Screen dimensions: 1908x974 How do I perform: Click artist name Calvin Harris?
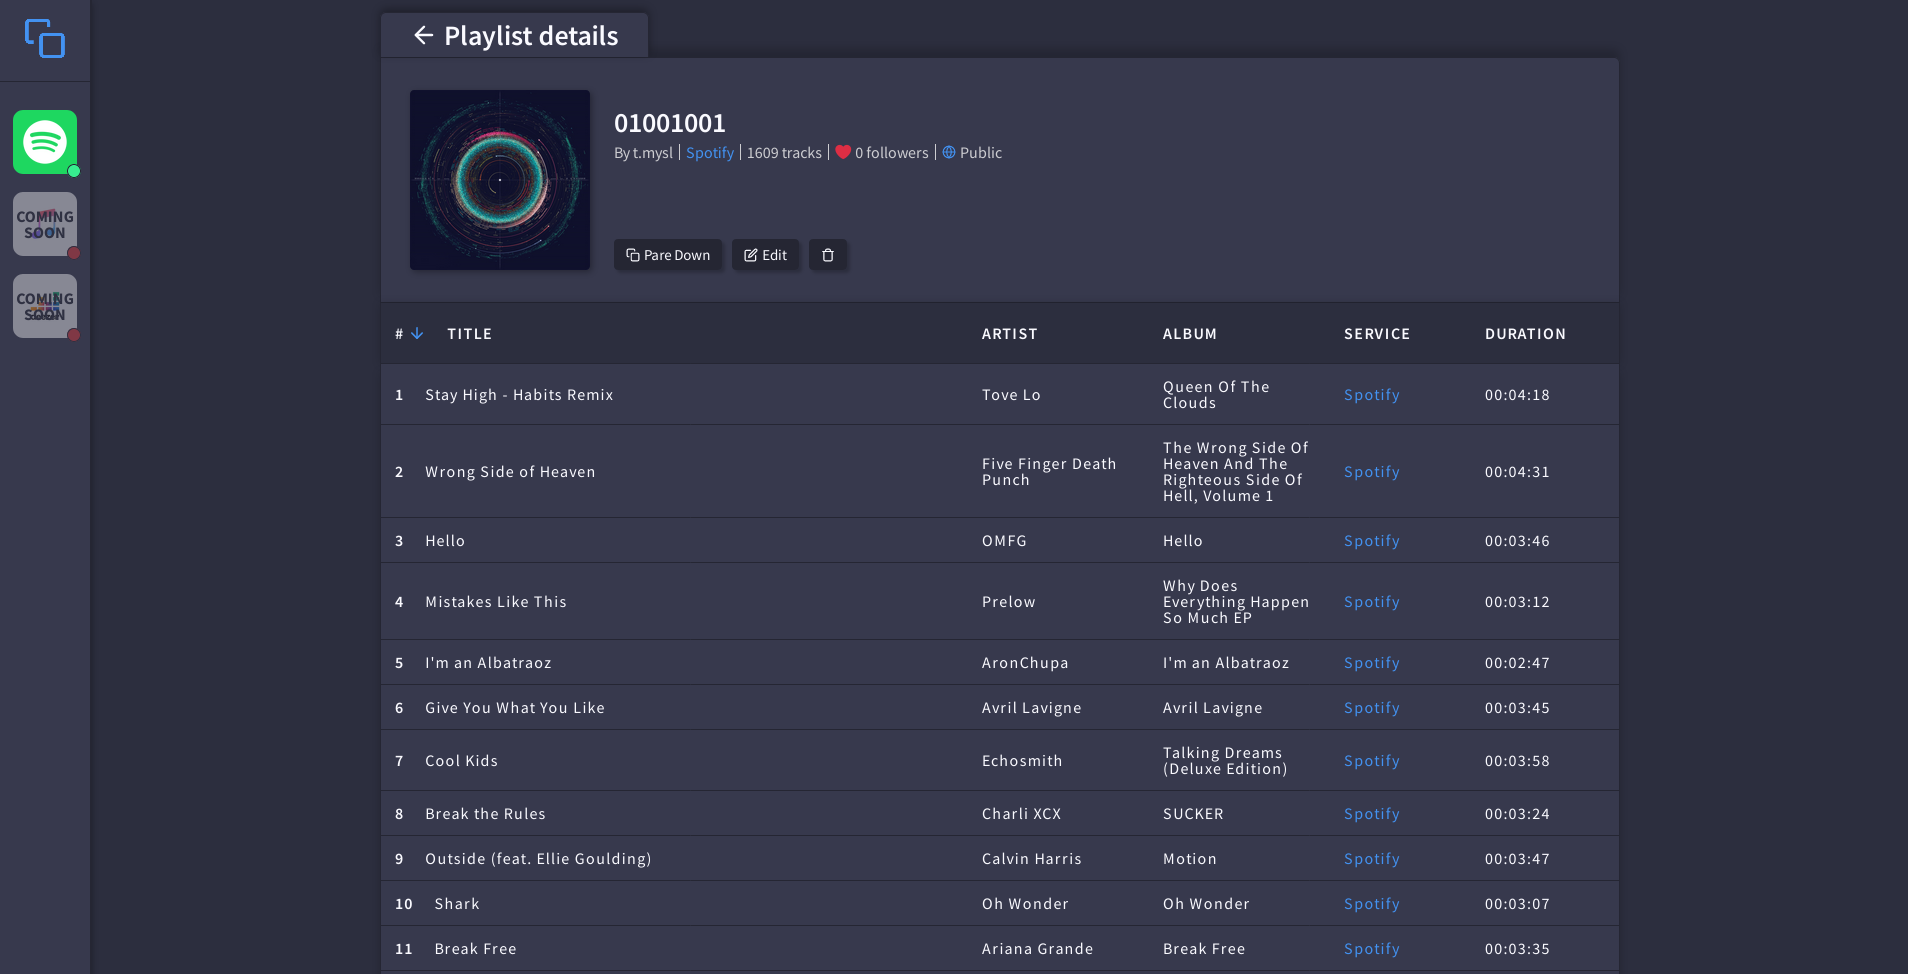click(x=1031, y=859)
